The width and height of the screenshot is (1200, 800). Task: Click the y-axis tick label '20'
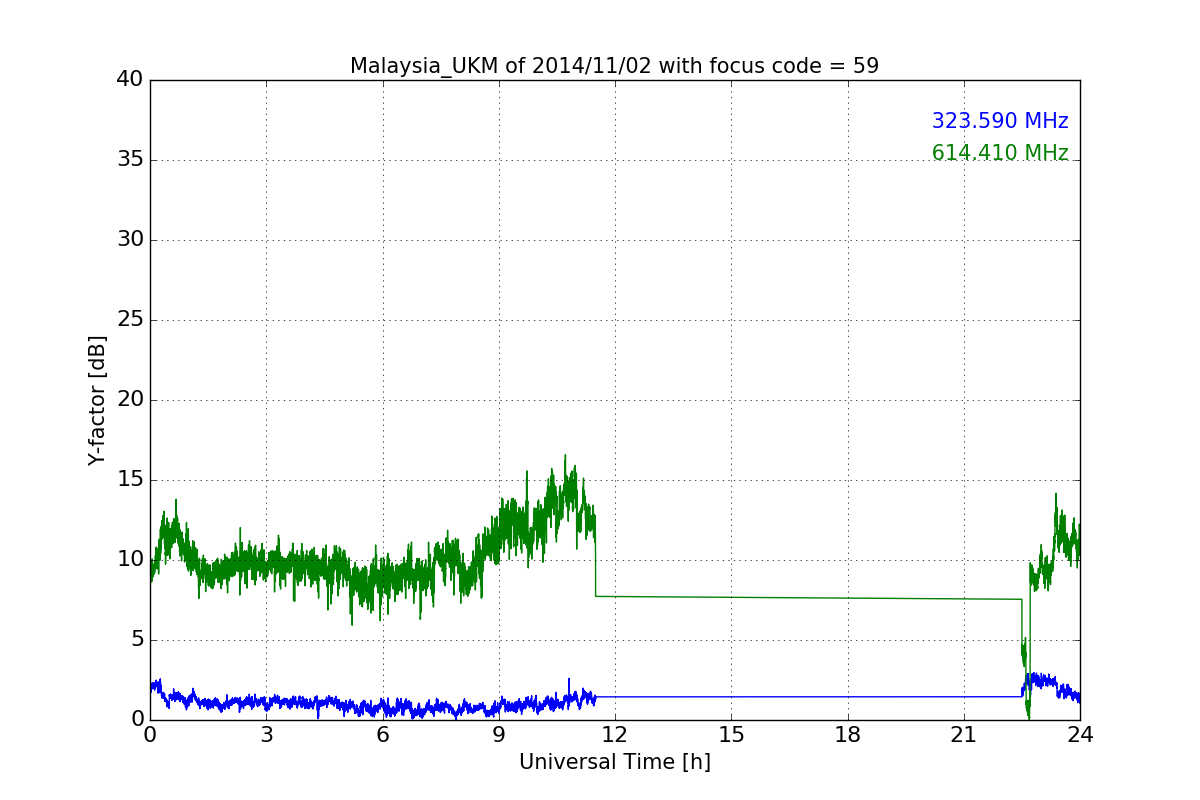[130, 400]
